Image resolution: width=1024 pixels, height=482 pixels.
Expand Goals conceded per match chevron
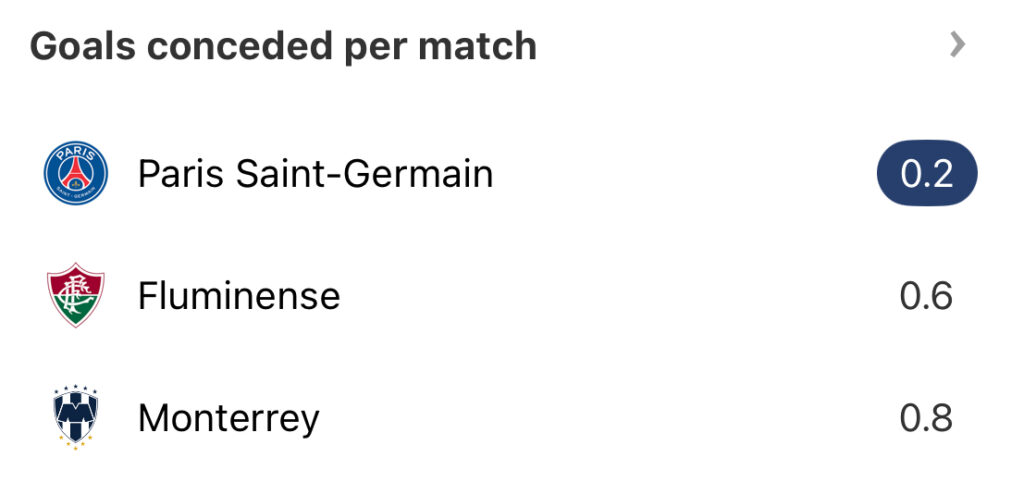957,45
